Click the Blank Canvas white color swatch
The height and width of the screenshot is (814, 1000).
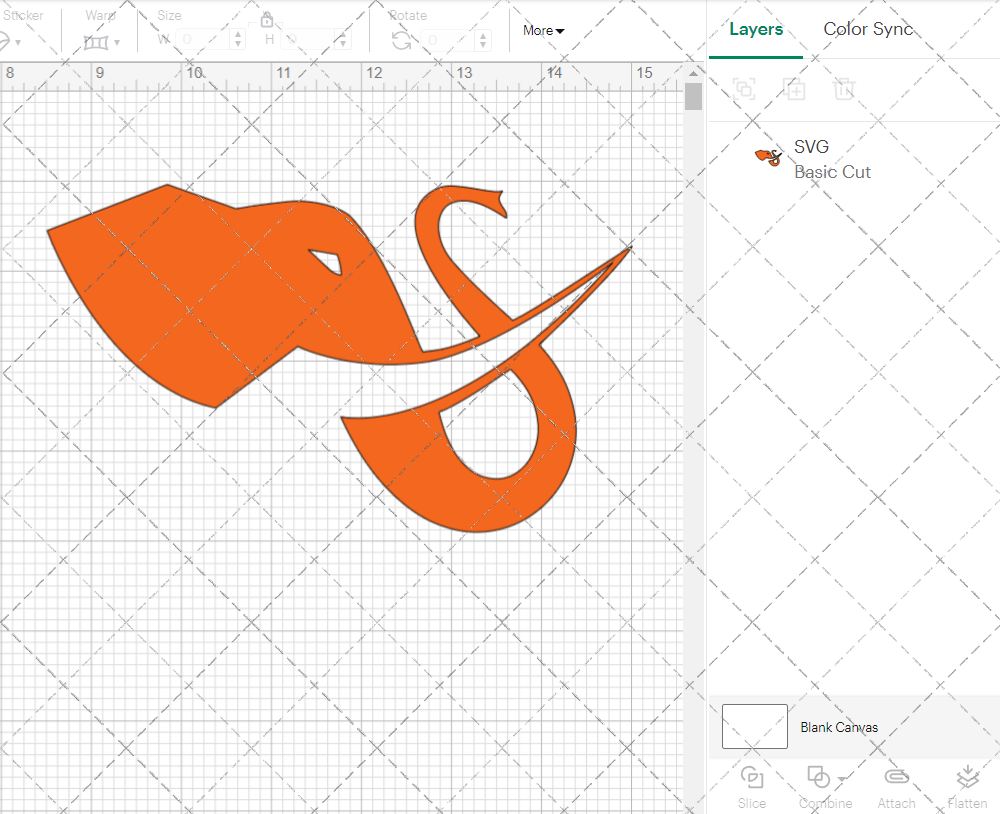click(x=755, y=727)
